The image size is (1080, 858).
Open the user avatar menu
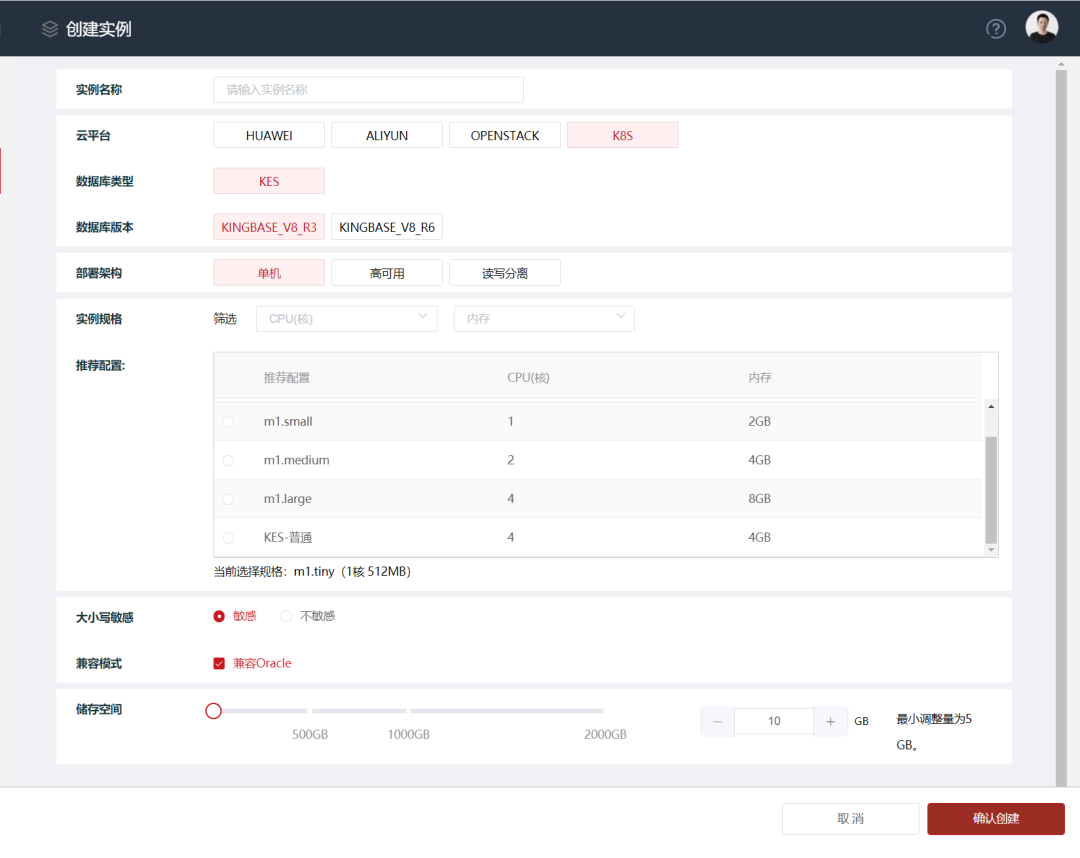pos(1041,28)
